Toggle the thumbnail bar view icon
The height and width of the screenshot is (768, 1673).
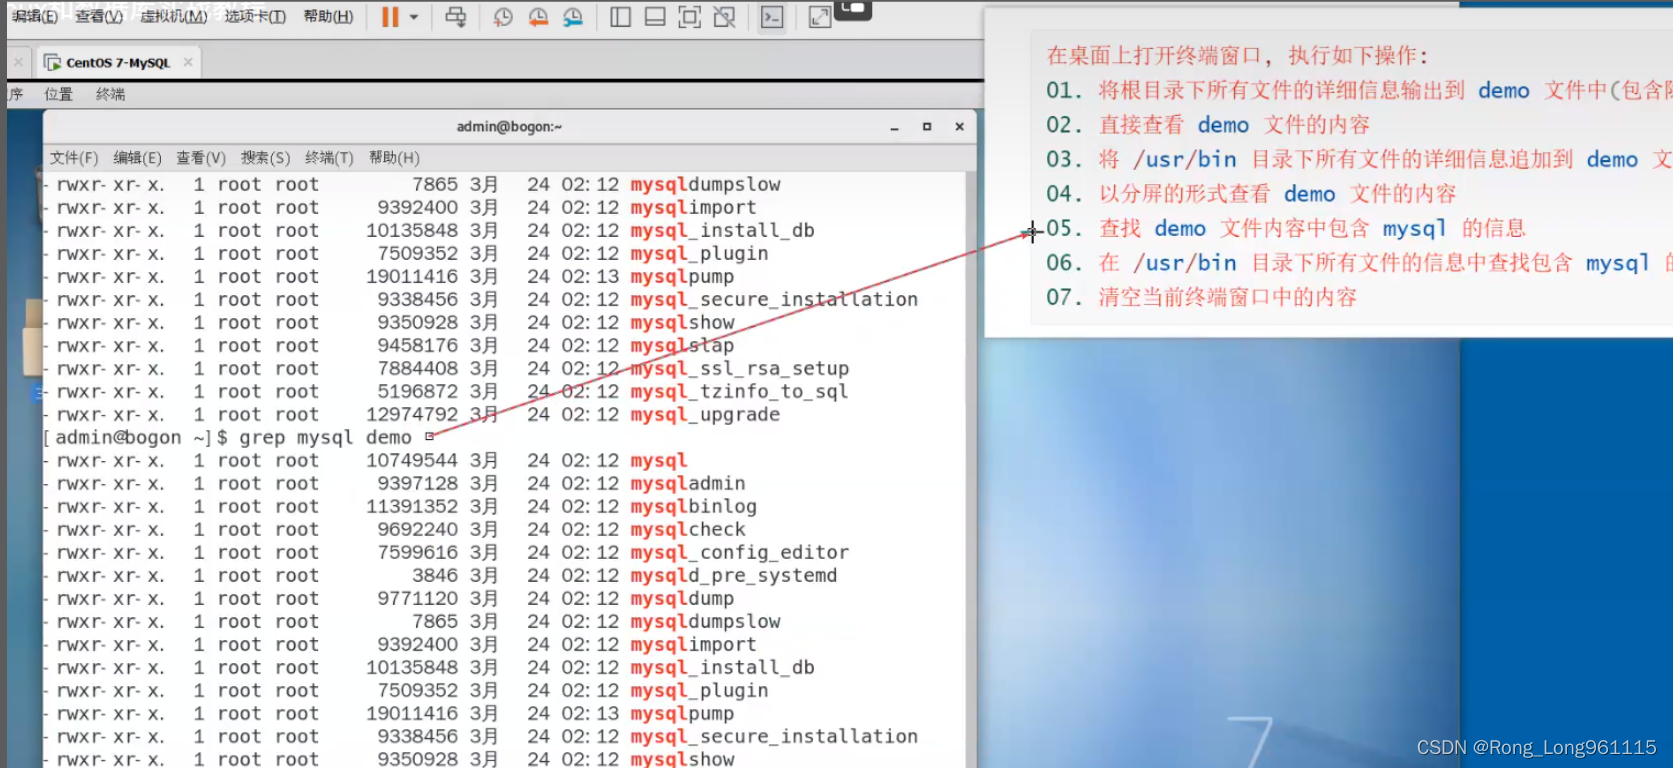click(x=655, y=17)
